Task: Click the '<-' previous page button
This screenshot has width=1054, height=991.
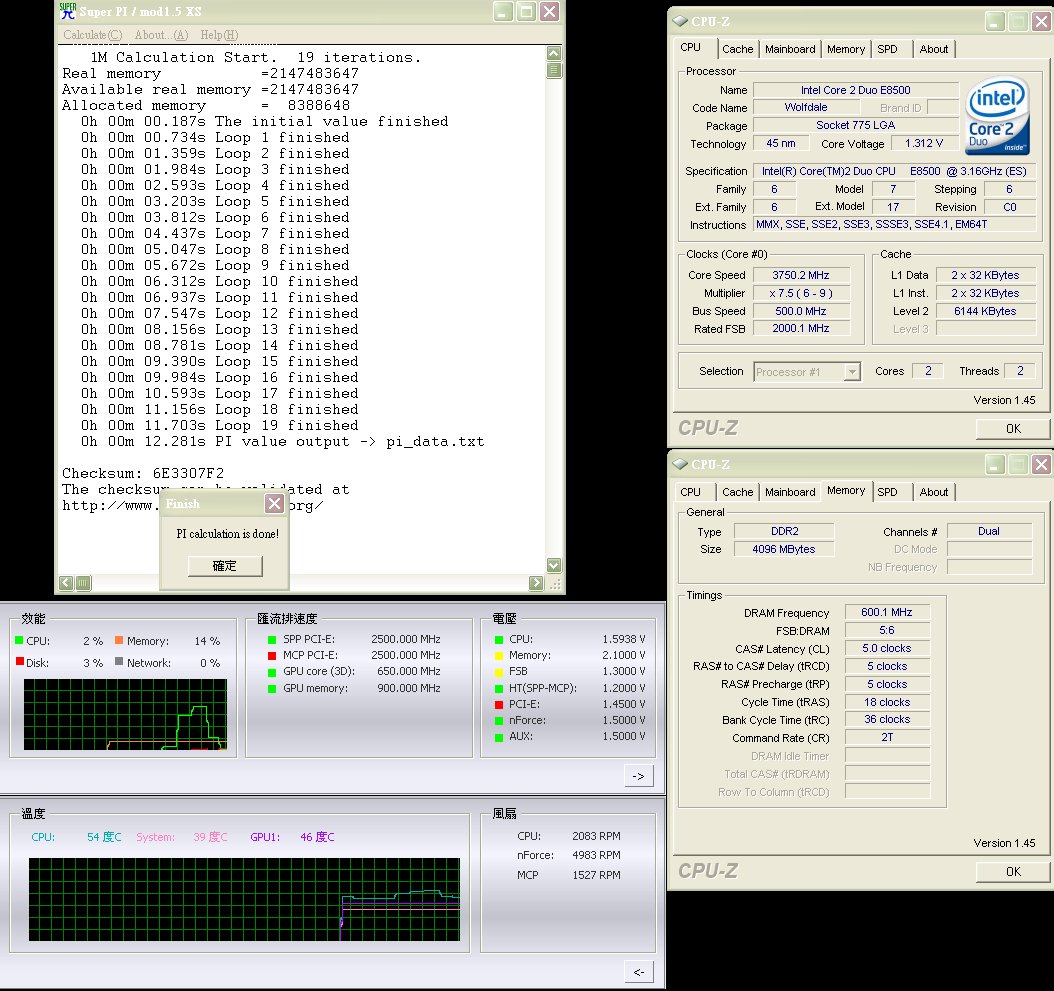Action: [639, 972]
